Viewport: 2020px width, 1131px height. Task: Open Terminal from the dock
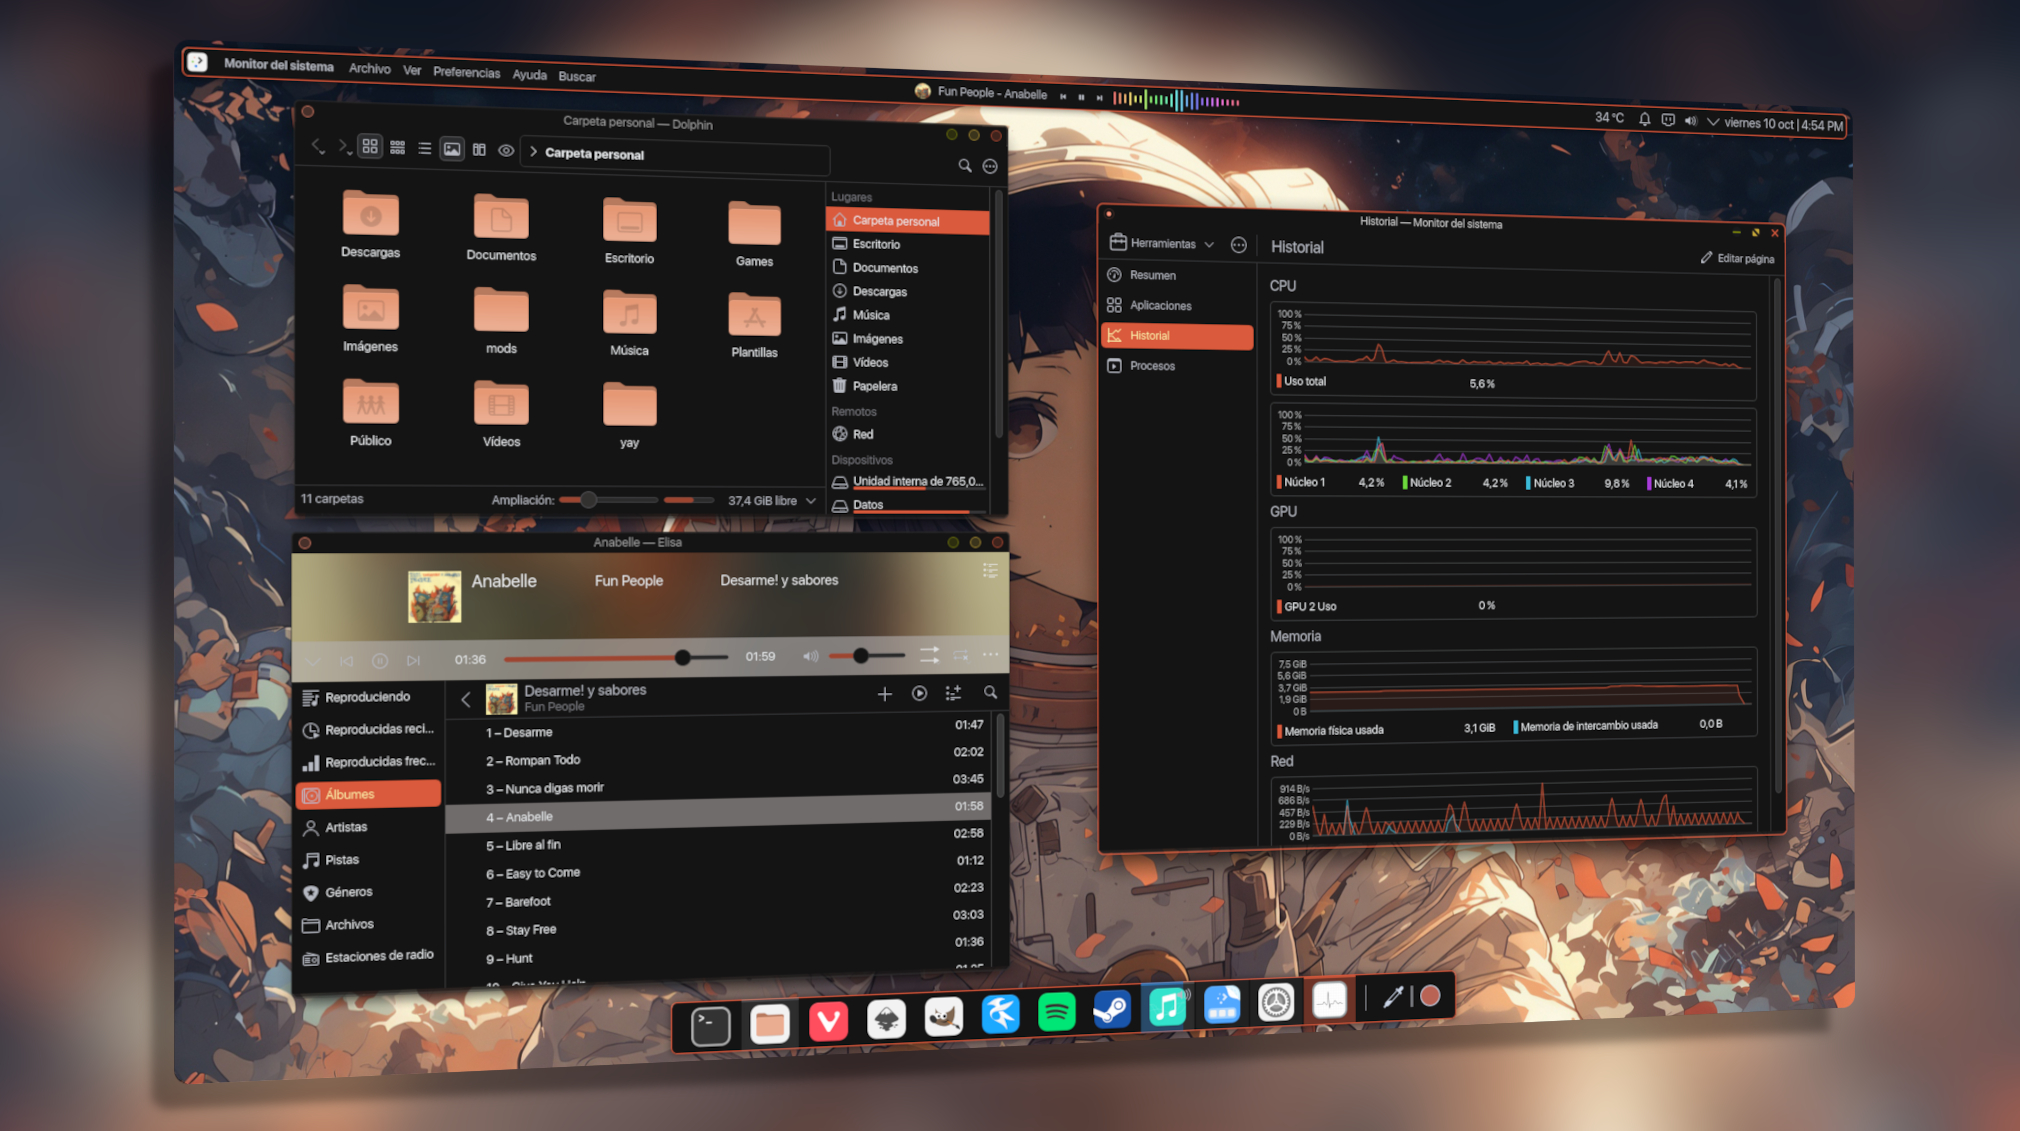(710, 1025)
